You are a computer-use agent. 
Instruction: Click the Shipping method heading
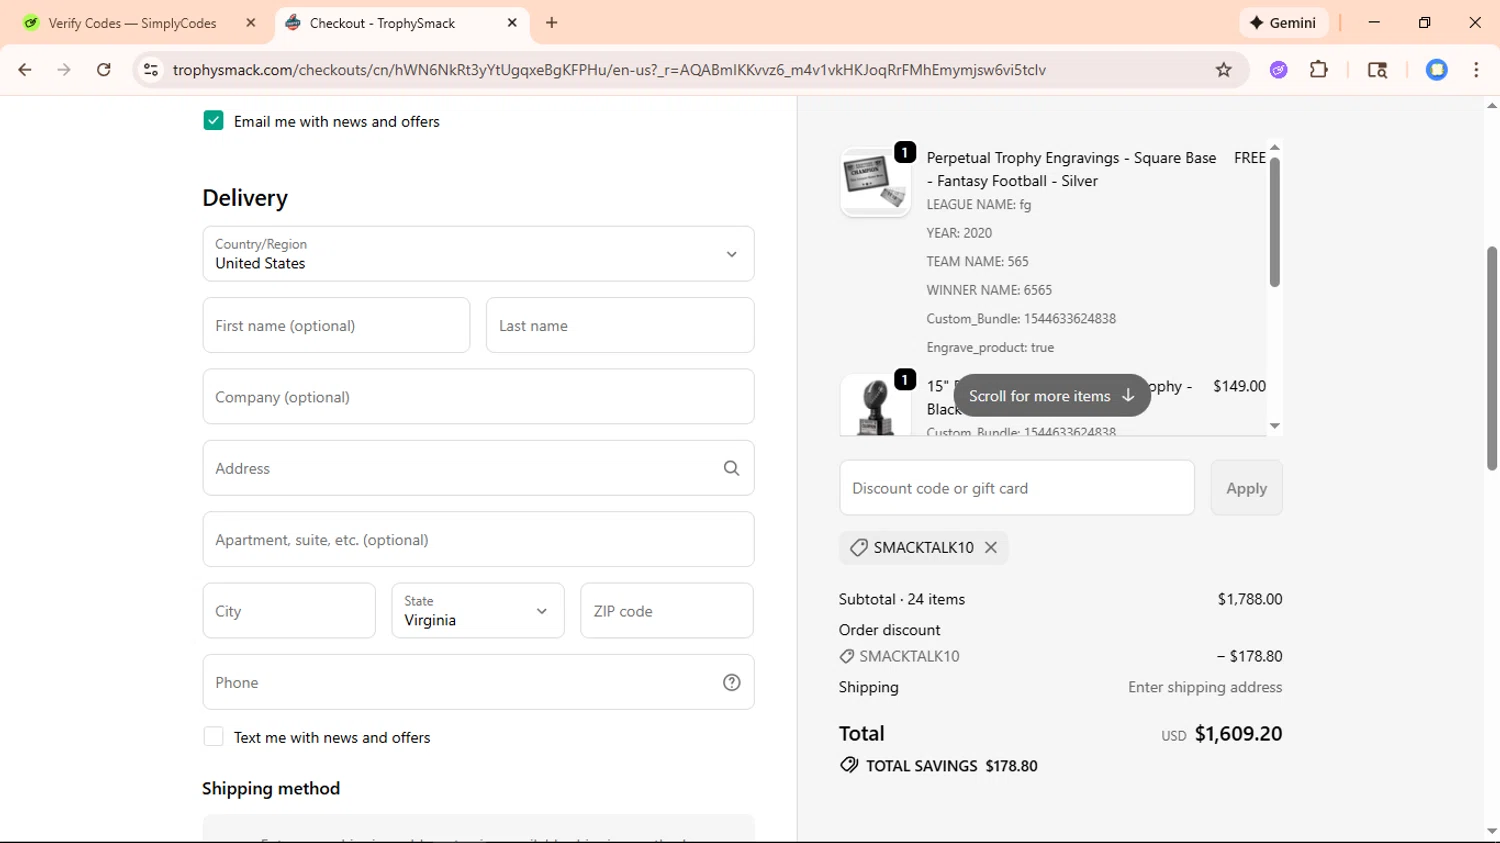271,788
